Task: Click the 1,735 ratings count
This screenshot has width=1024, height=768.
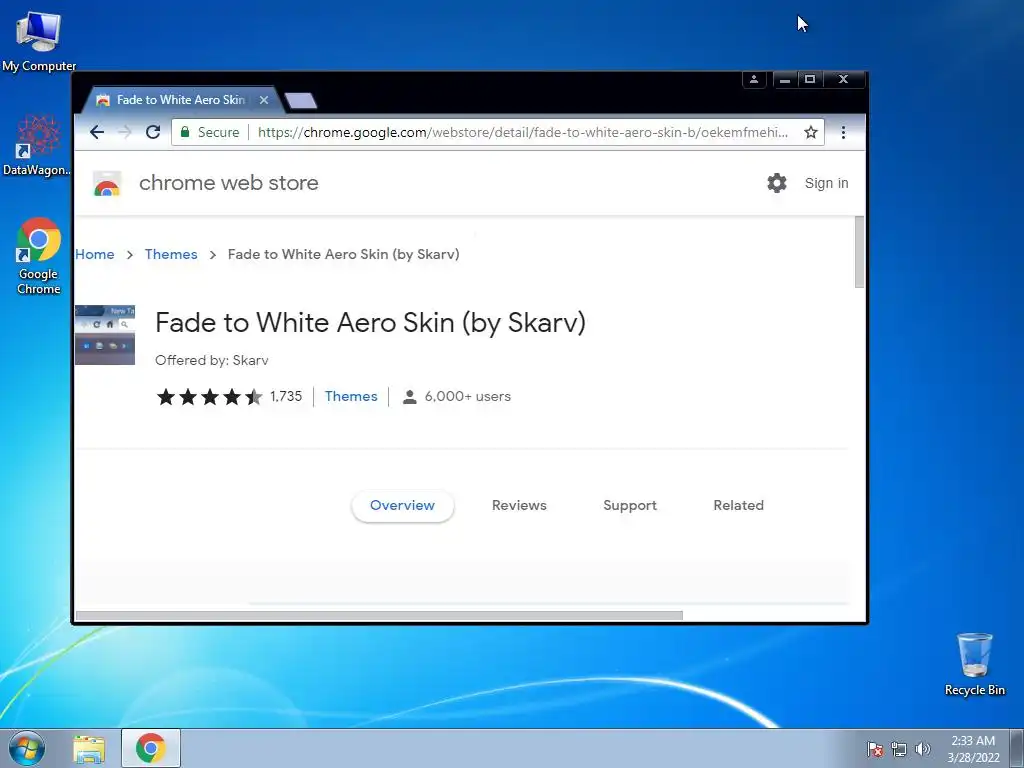Action: click(x=286, y=396)
